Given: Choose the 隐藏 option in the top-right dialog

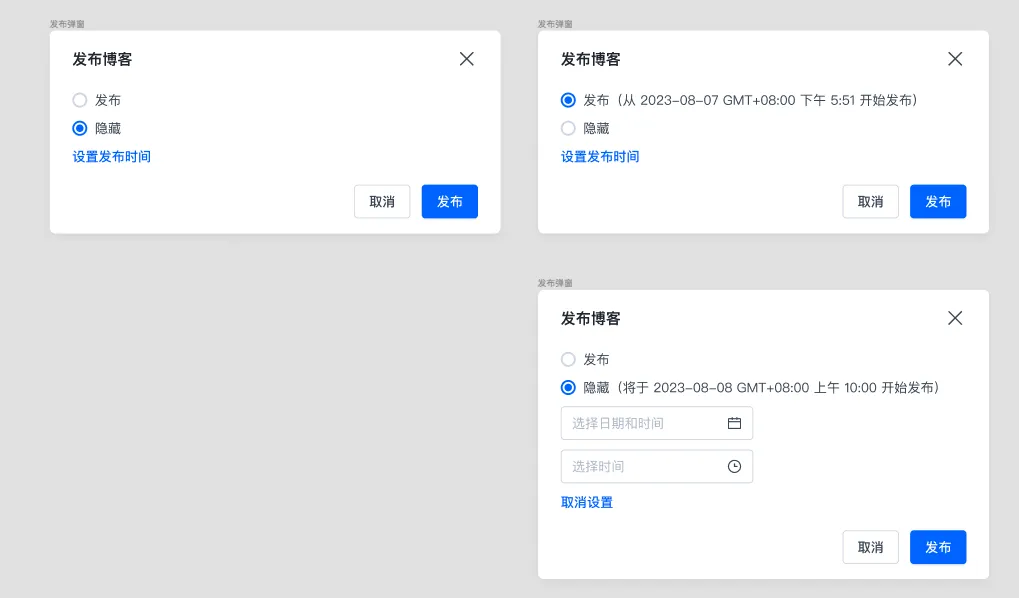Looking at the screenshot, I should [x=568, y=128].
